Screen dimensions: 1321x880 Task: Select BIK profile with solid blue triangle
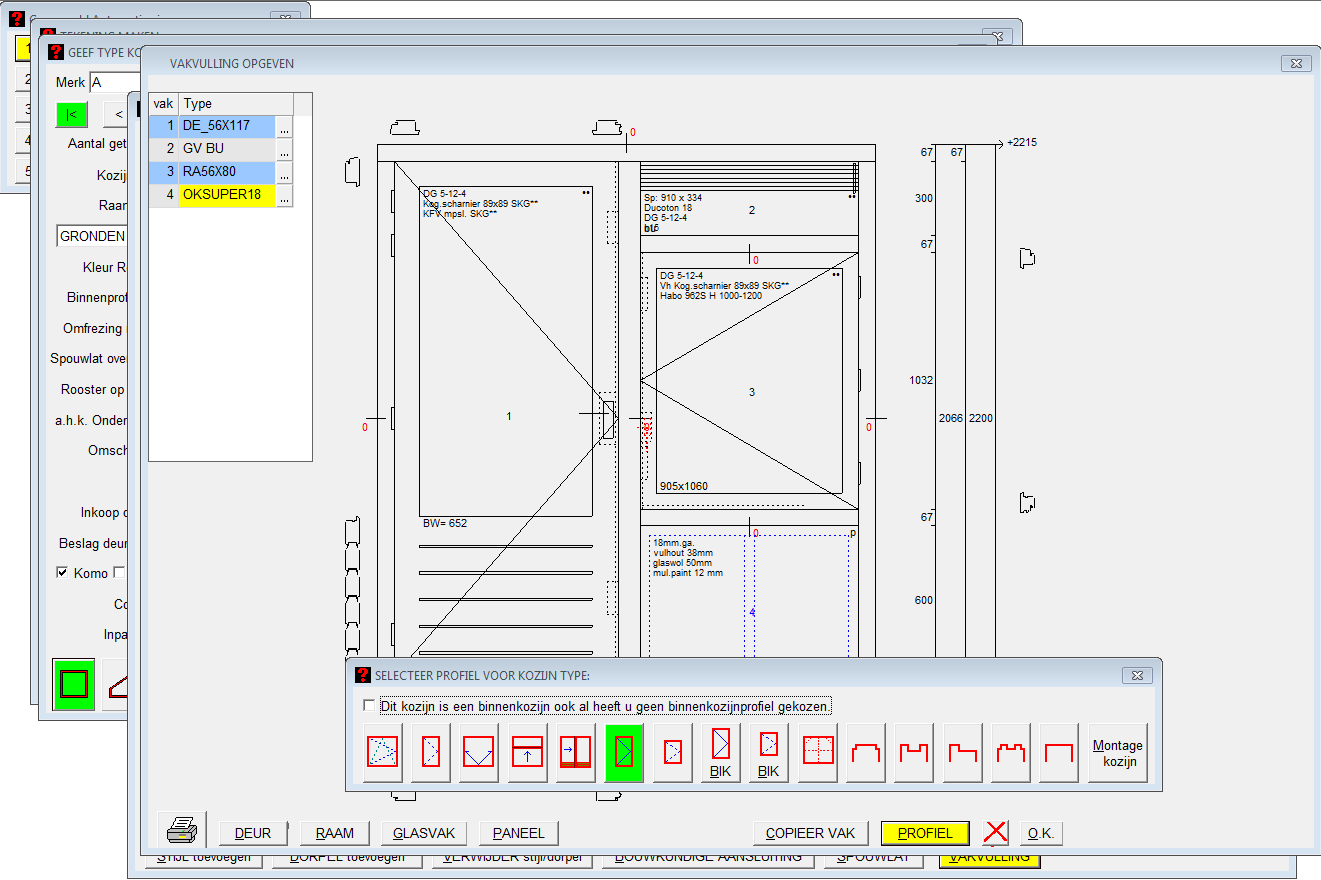coord(721,752)
